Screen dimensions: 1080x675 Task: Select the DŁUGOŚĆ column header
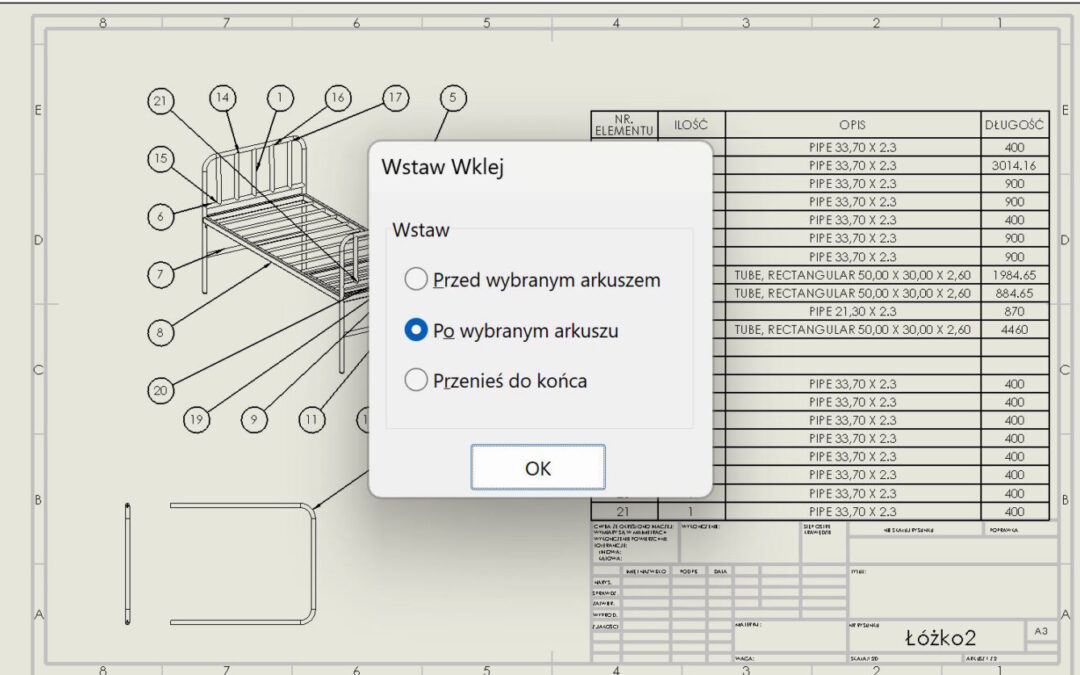tap(1014, 125)
